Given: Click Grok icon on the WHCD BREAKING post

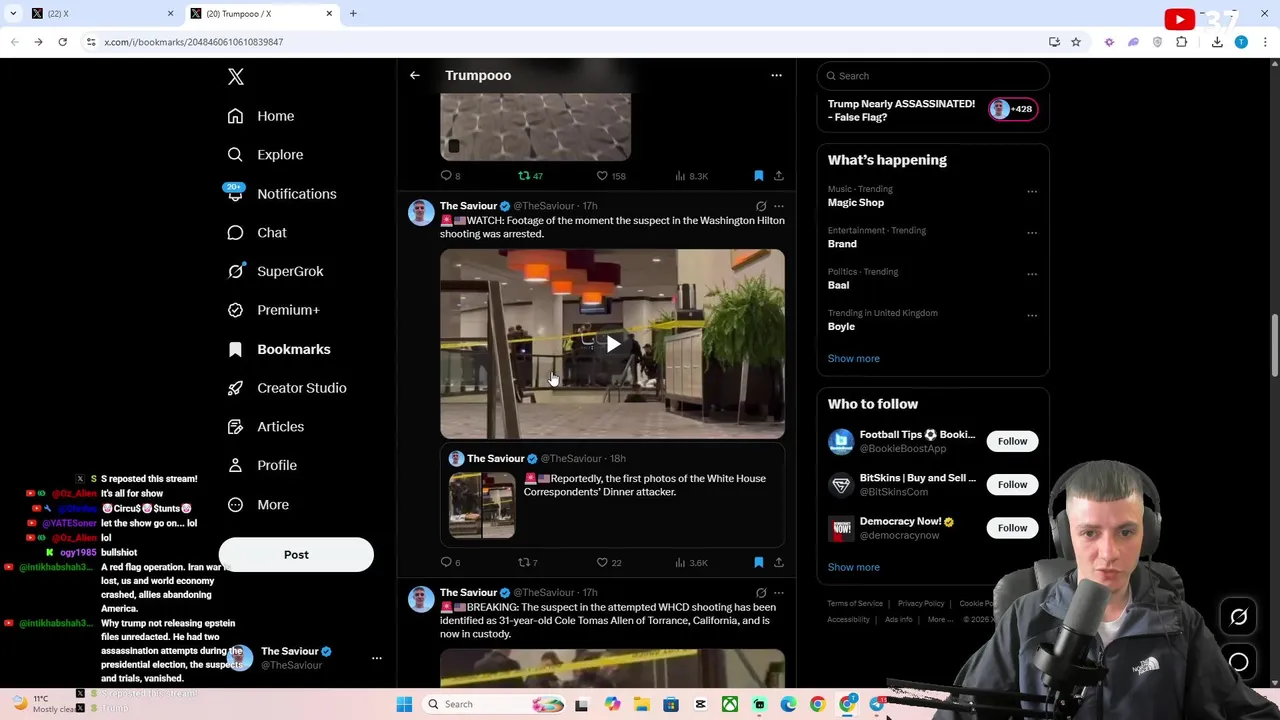Looking at the screenshot, I should tap(761, 593).
